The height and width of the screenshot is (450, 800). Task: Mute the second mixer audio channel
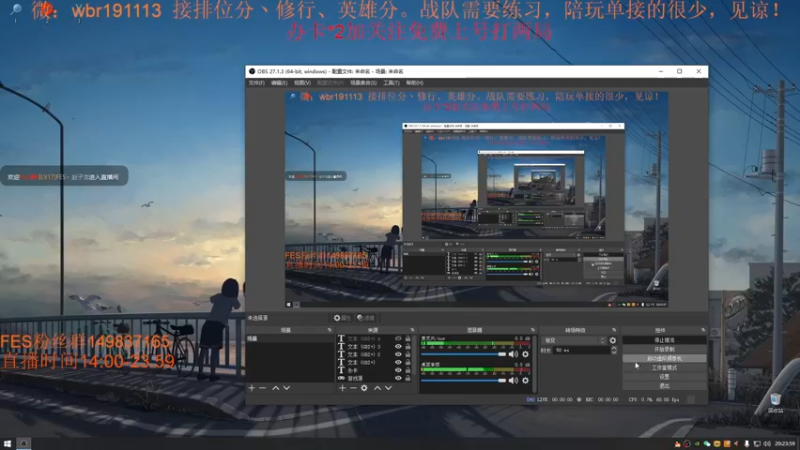[x=513, y=380]
